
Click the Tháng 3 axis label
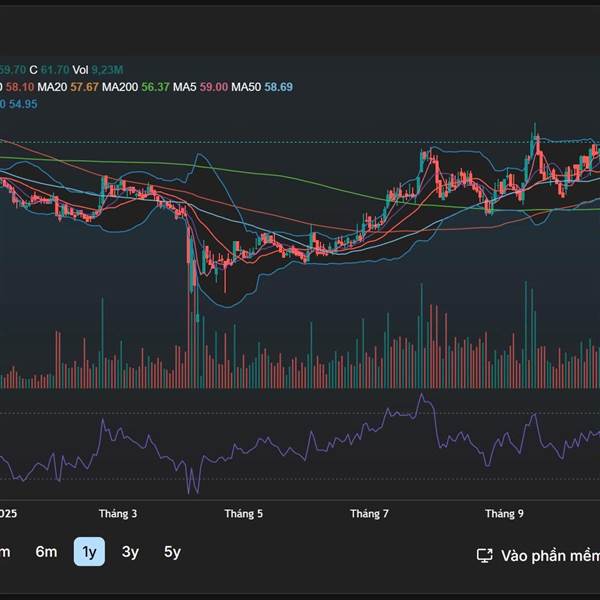tap(118, 514)
